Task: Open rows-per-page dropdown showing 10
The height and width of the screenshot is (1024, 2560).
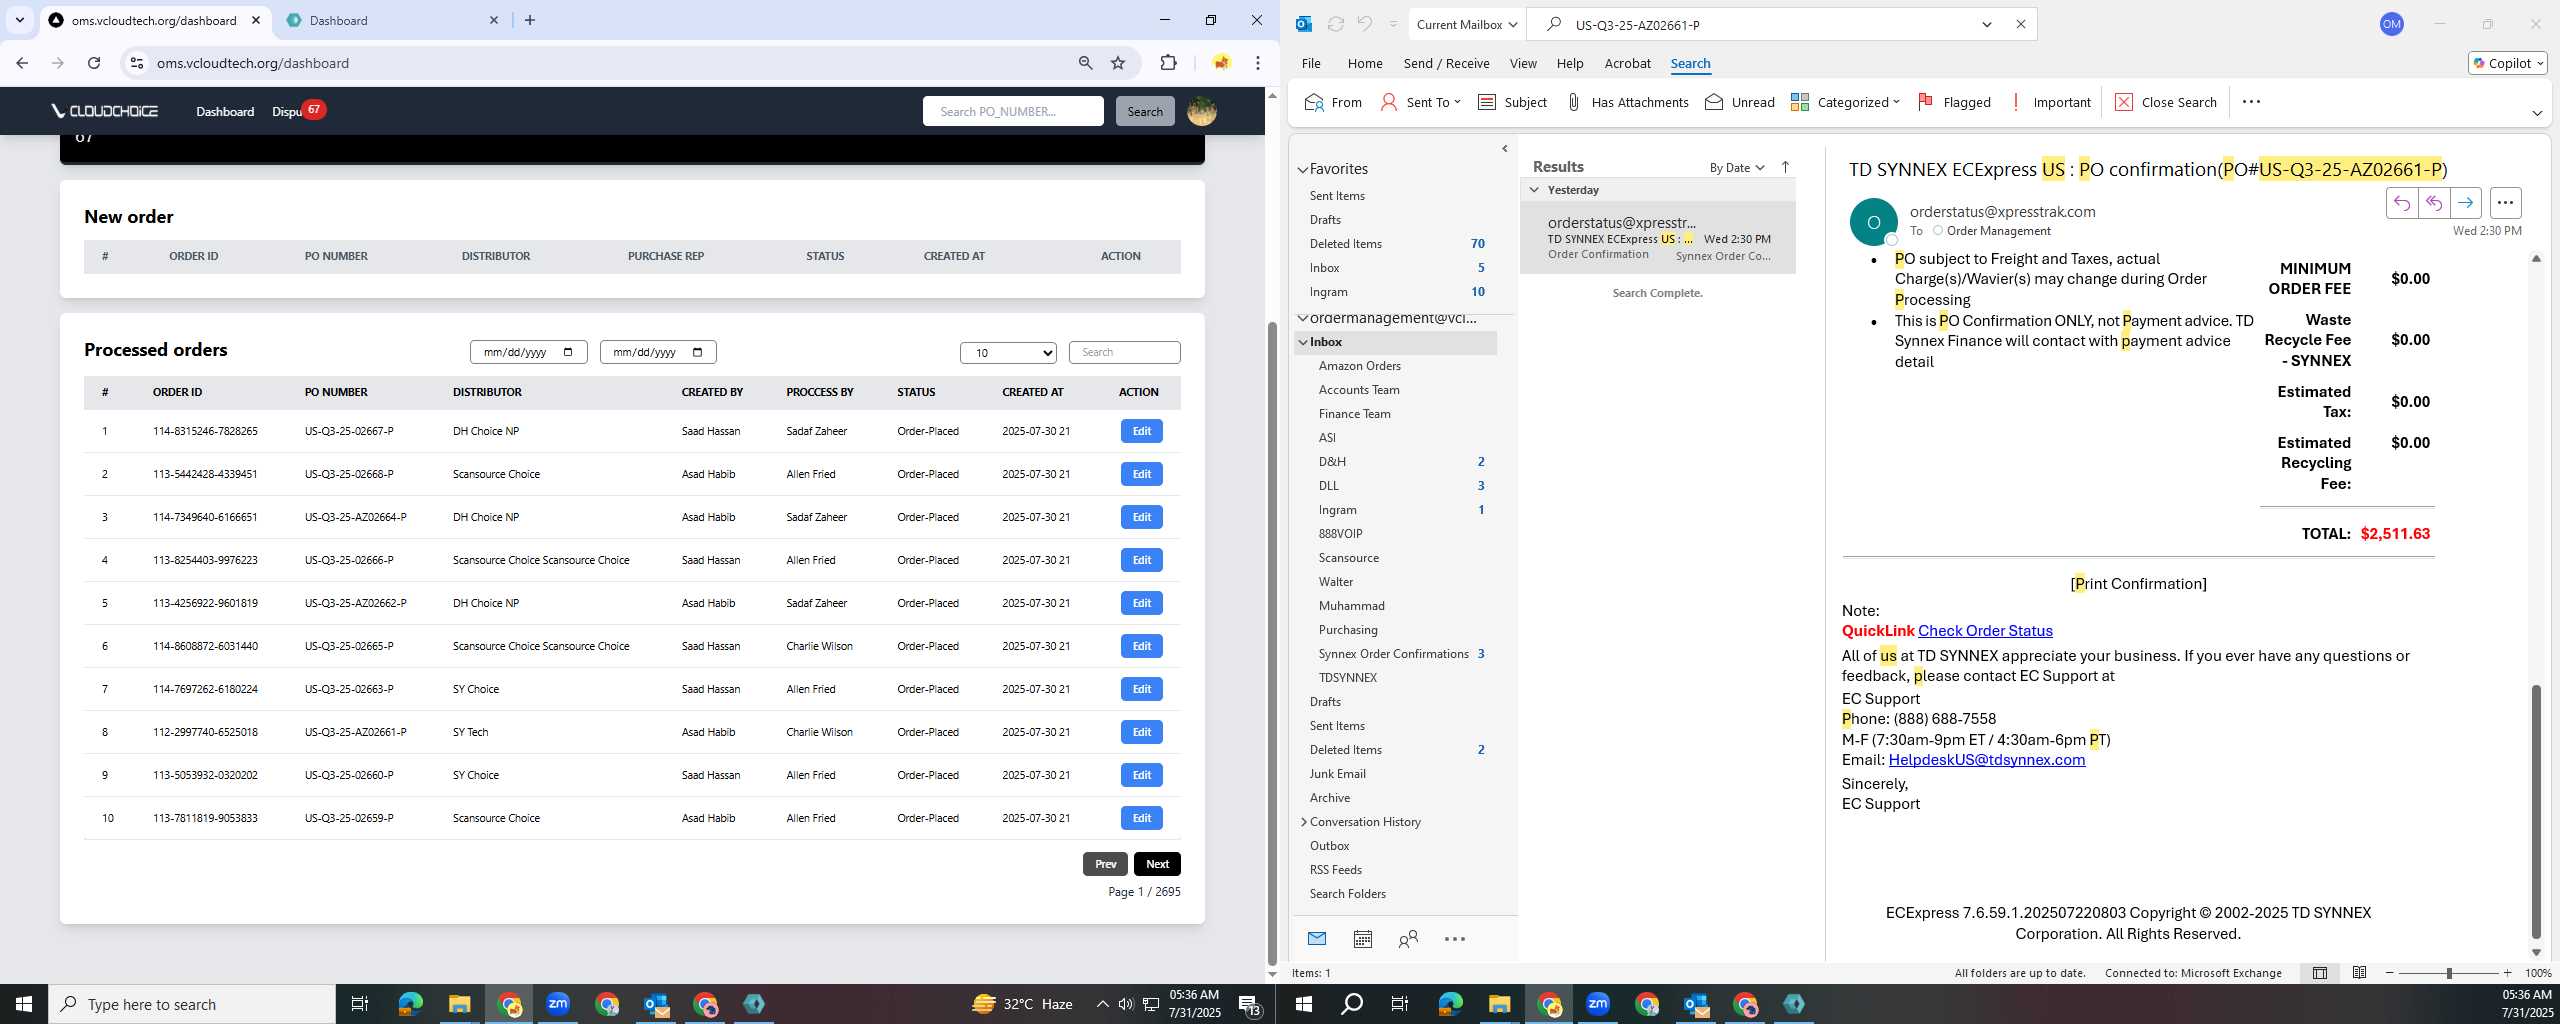Action: click(x=1008, y=352)
